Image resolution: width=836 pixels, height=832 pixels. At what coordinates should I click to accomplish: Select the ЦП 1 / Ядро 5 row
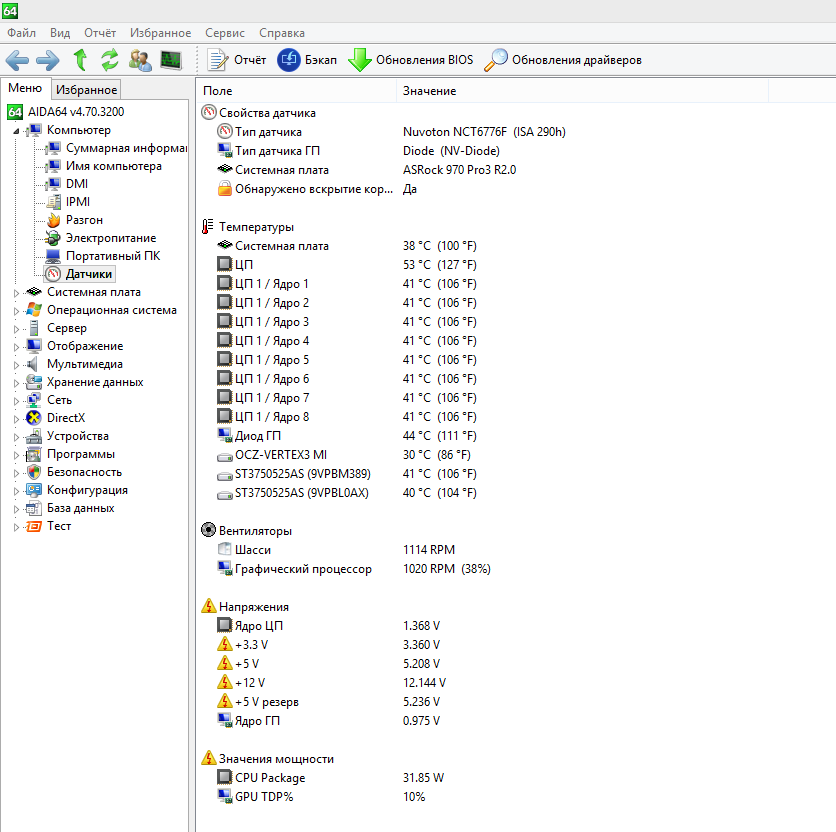[x=347, y=360]
